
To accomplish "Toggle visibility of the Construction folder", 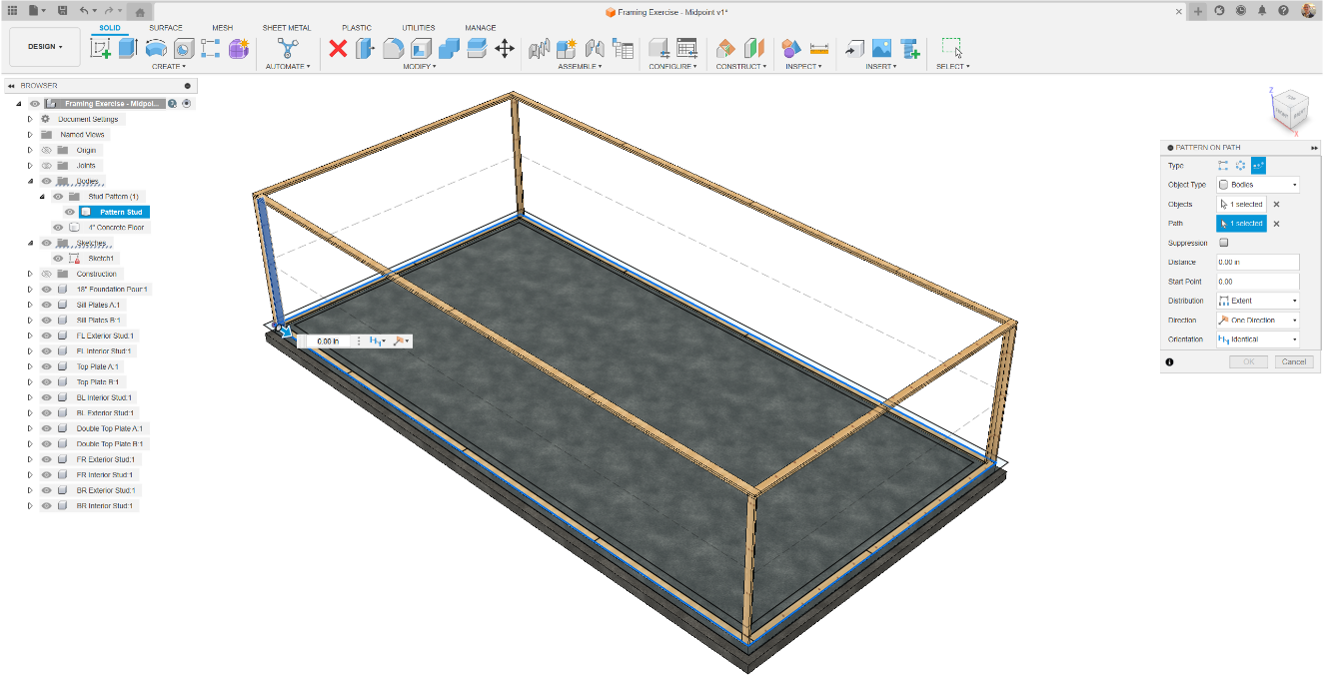I will (46, 274).
